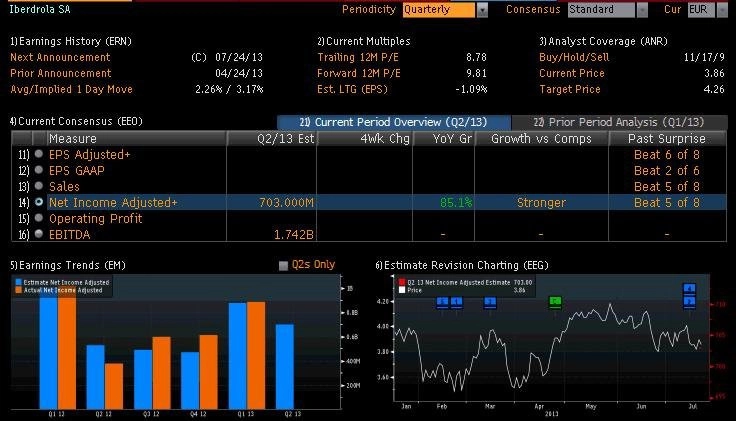Click the 703.000M Net Income estimate value

click(x=286, y=202)
